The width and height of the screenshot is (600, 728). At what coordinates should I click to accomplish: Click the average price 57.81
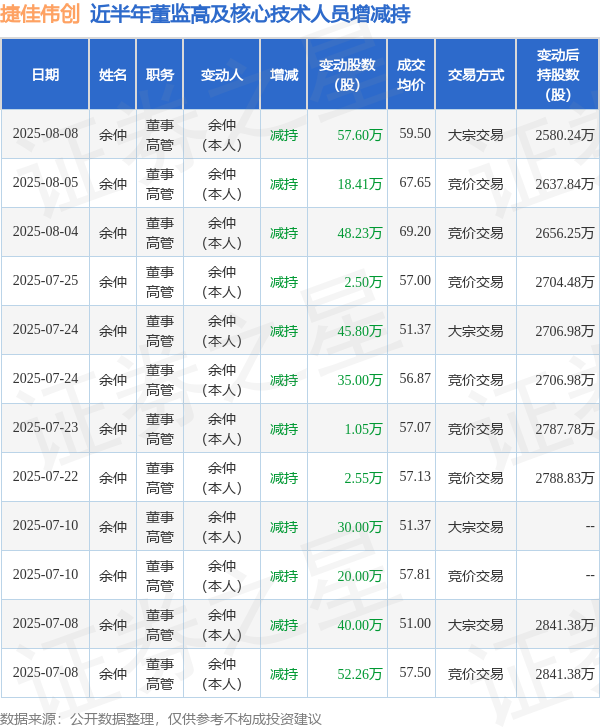coord(415,575)
